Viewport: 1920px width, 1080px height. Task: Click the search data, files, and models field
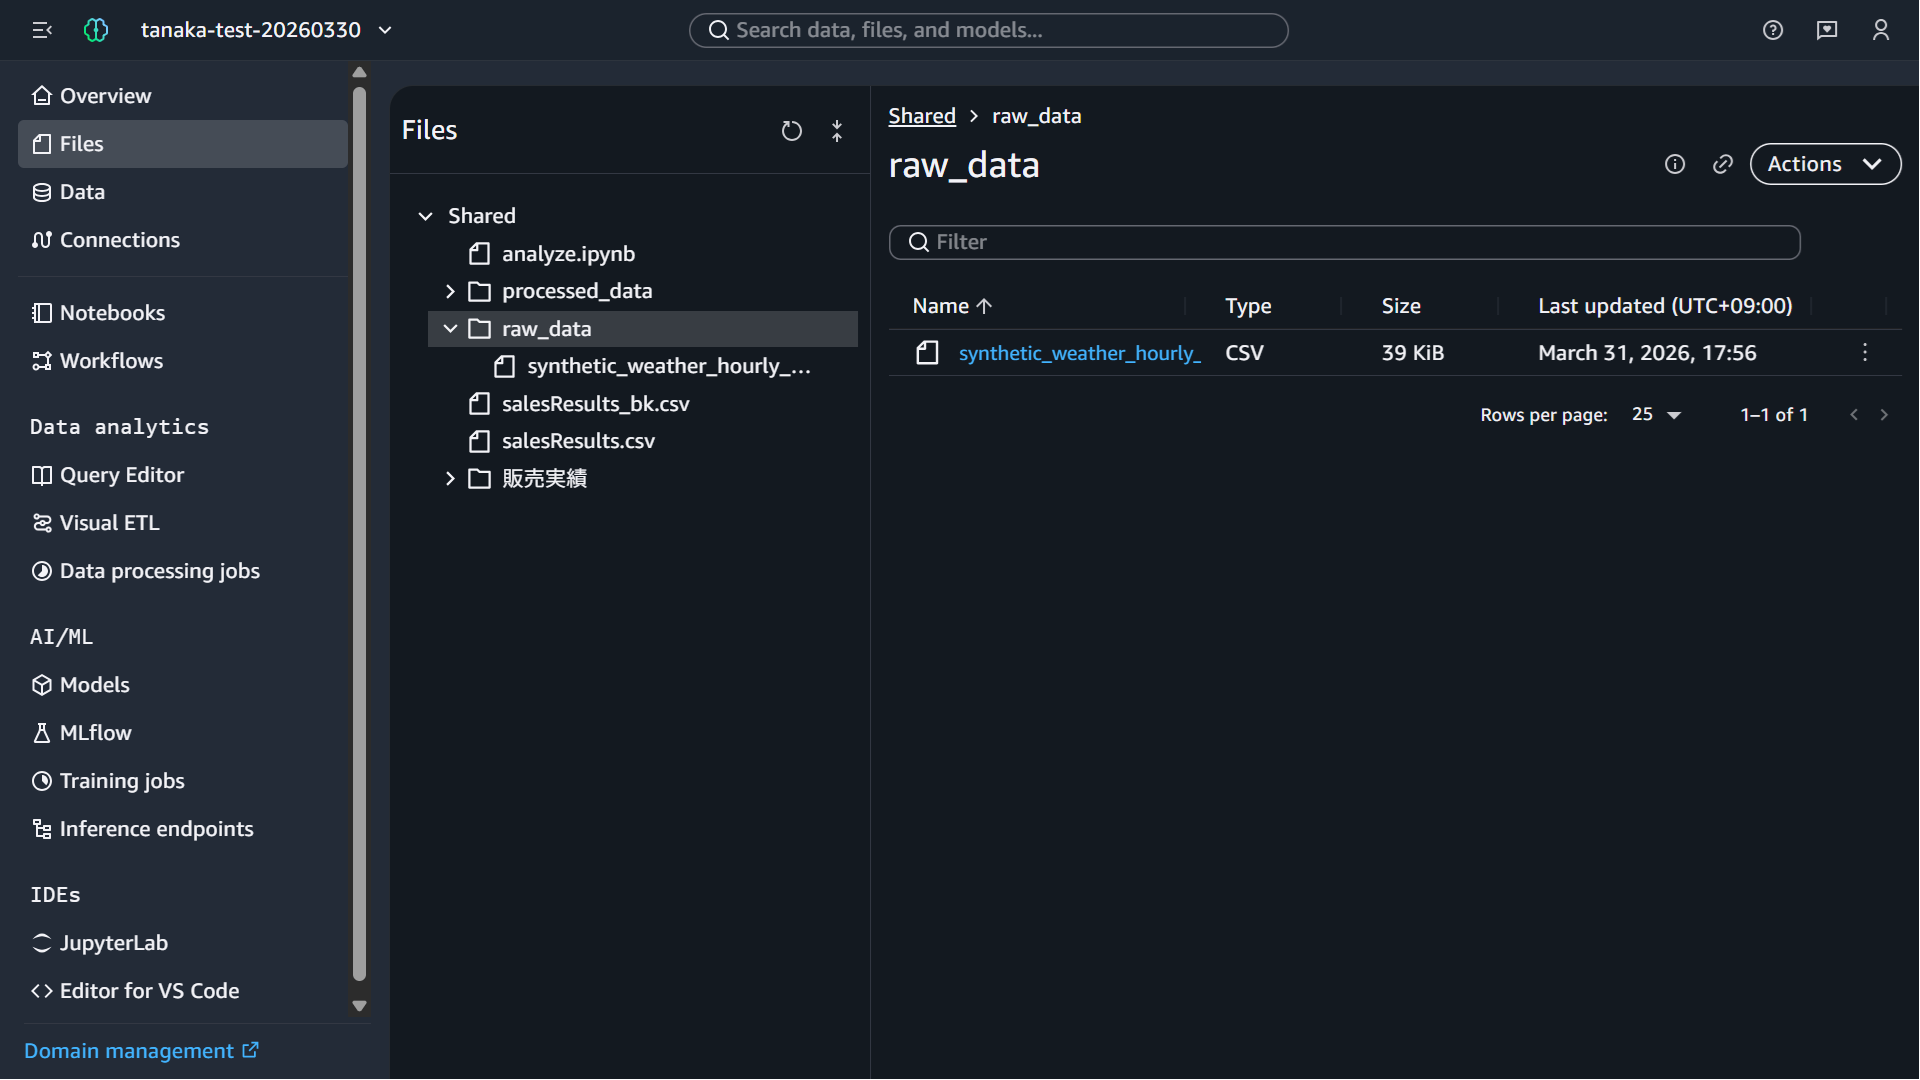[988, 30]
